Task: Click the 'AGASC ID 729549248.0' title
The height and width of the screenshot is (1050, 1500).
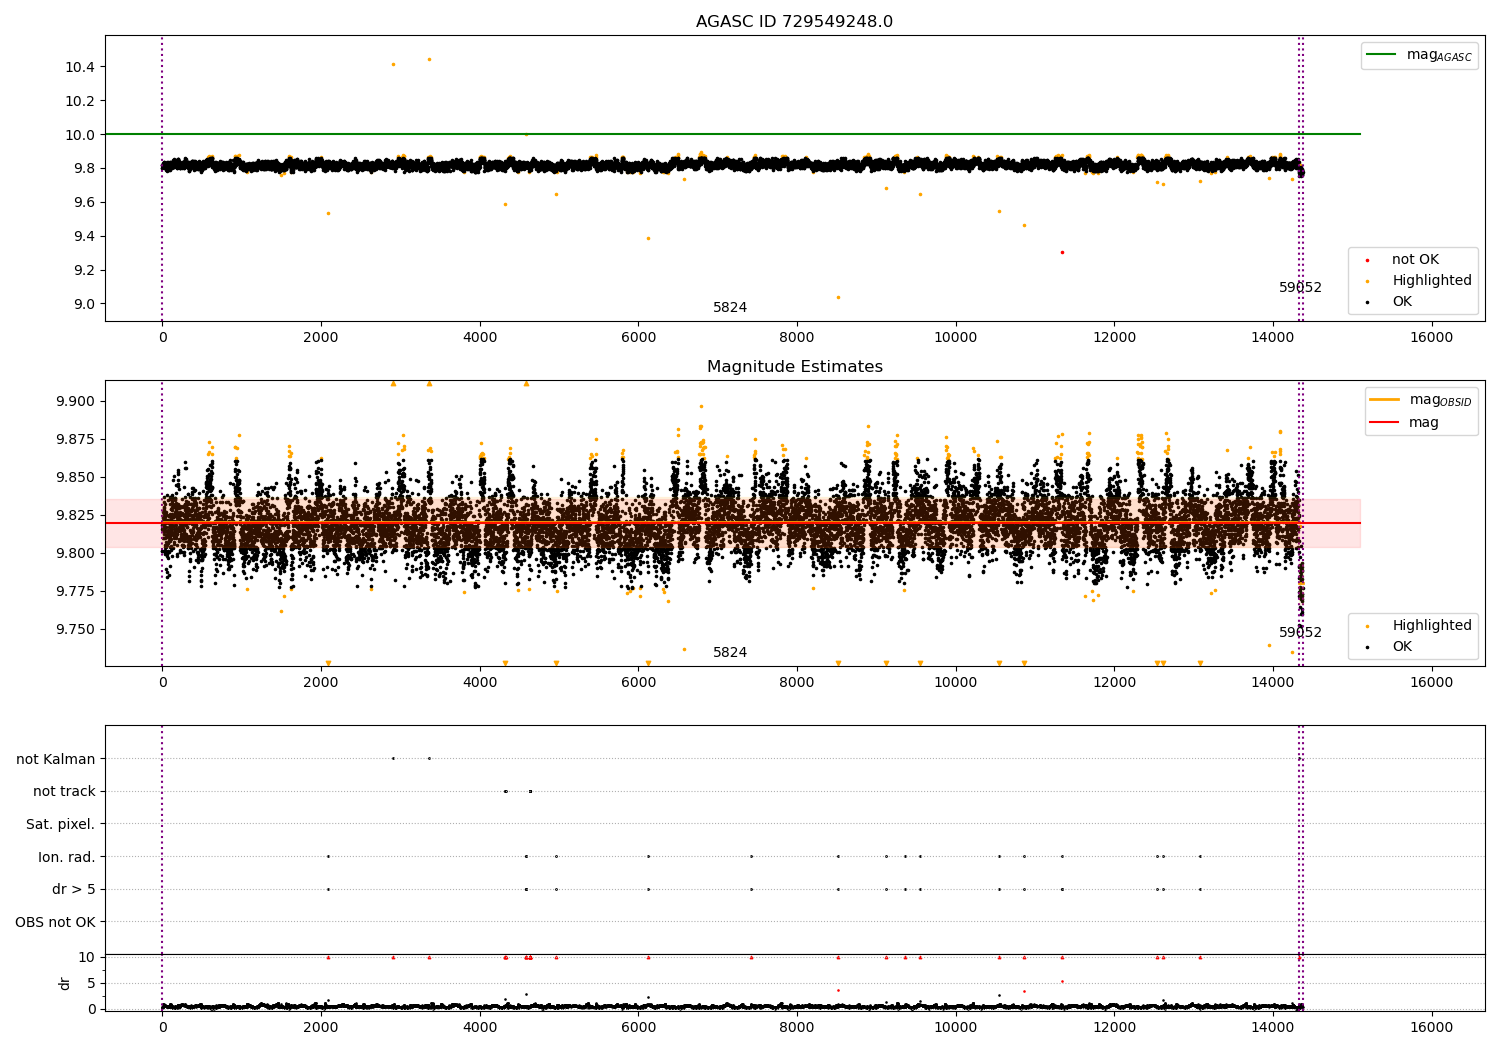Action: [794, 22]
